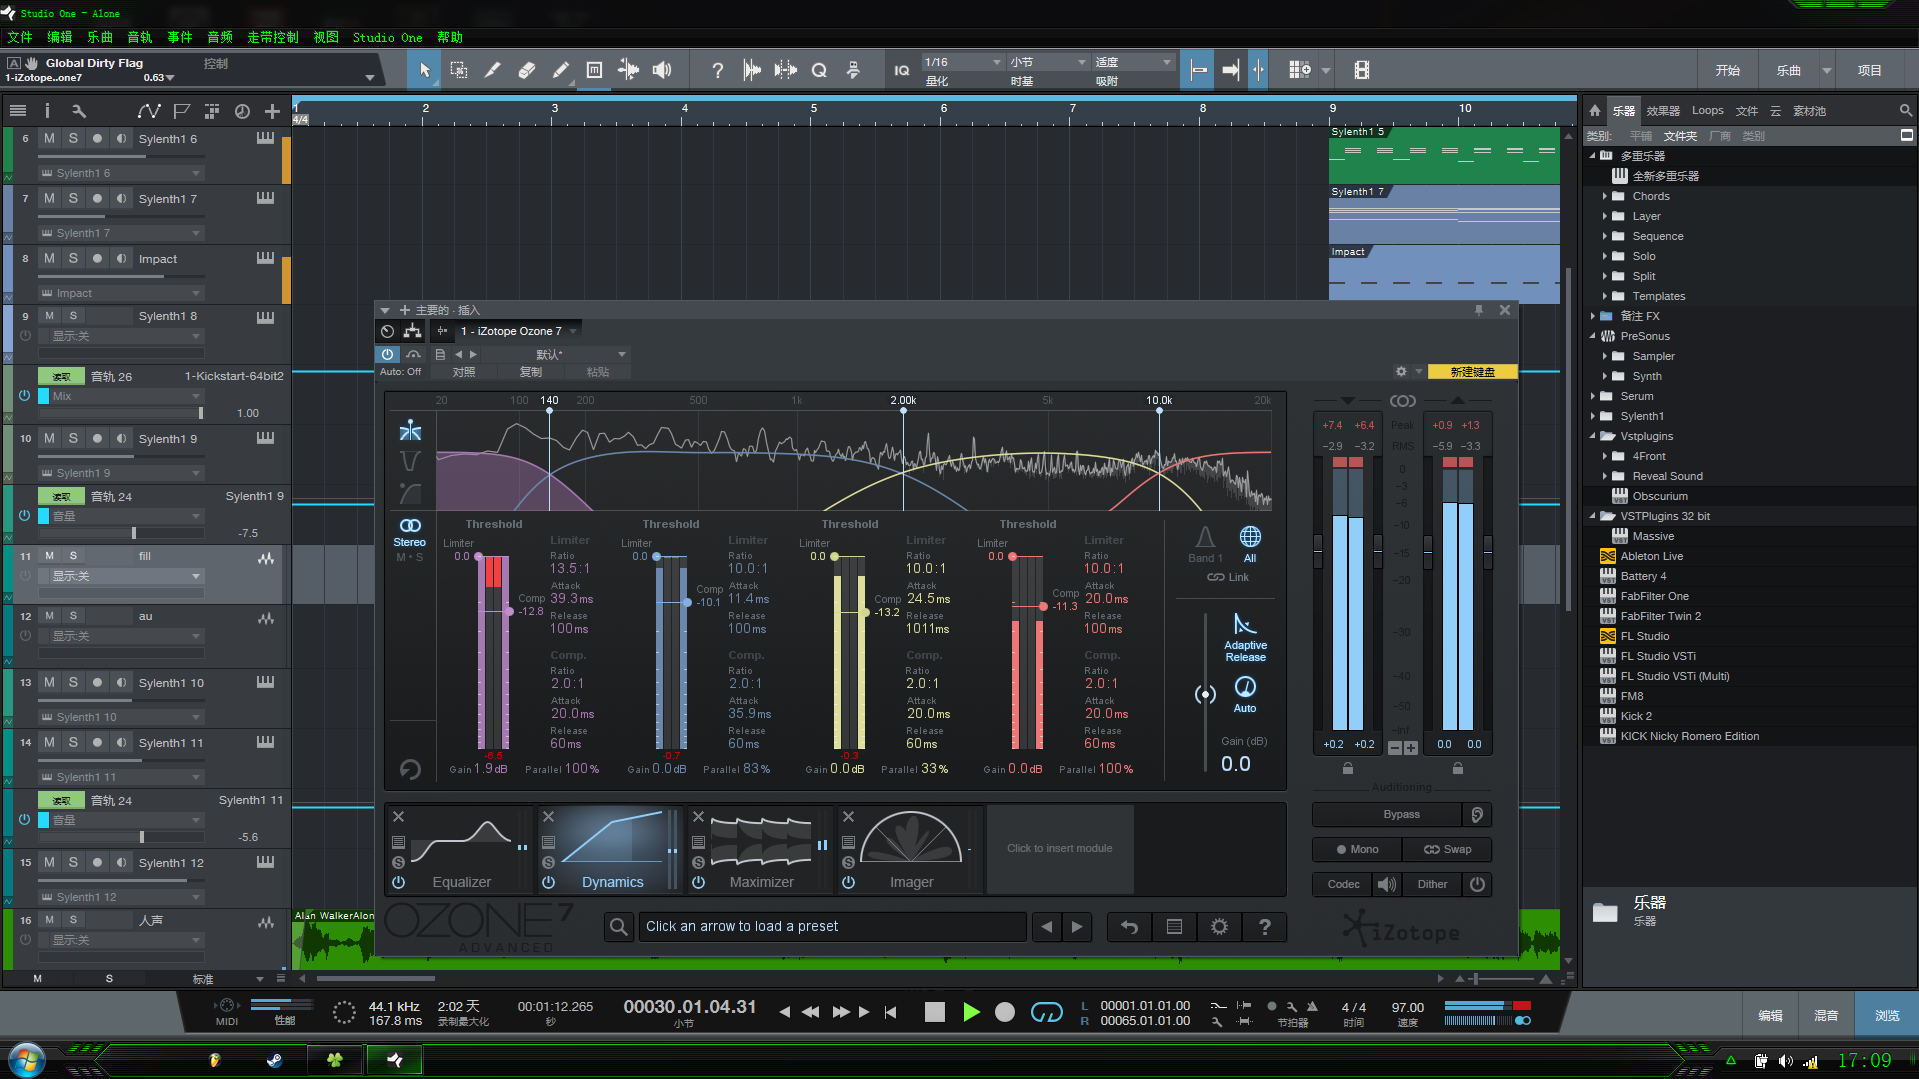Image resolution: width=1919 pixels, height=1079 pixels.
Task: Open the track inspector info icon
Action: click(47, 111)
